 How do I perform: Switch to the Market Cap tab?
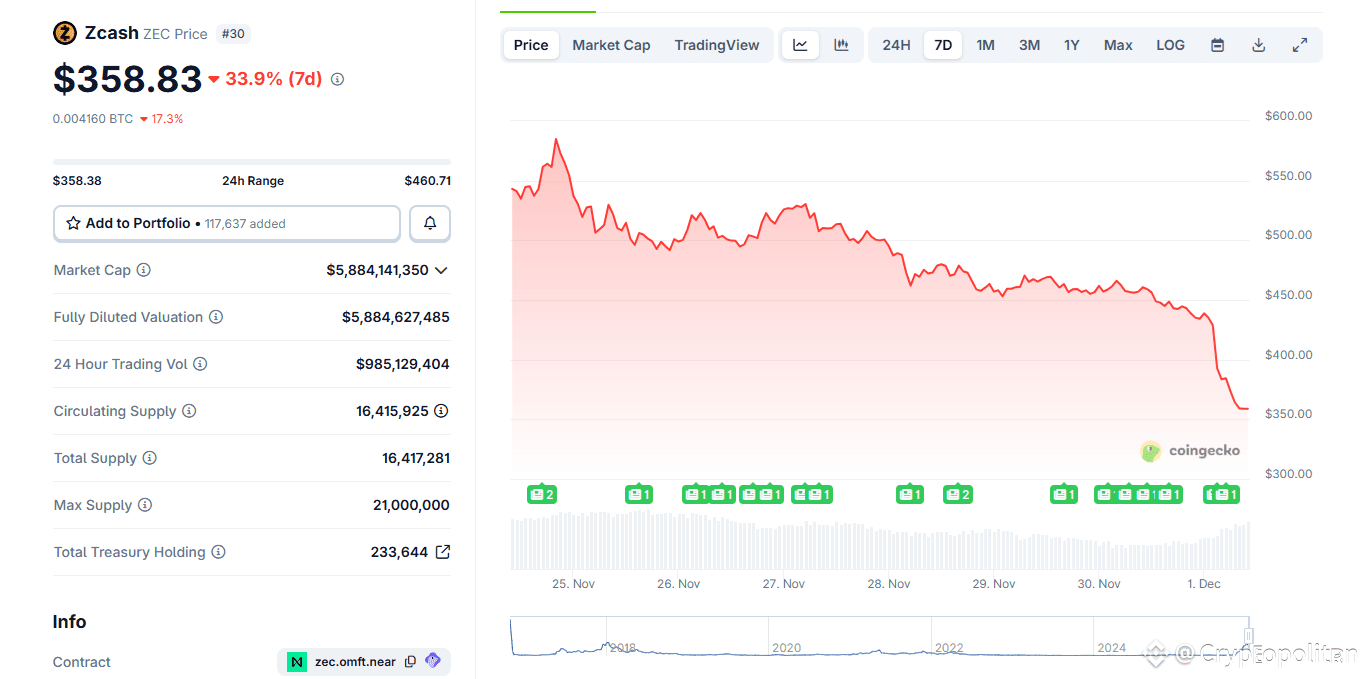611,44
